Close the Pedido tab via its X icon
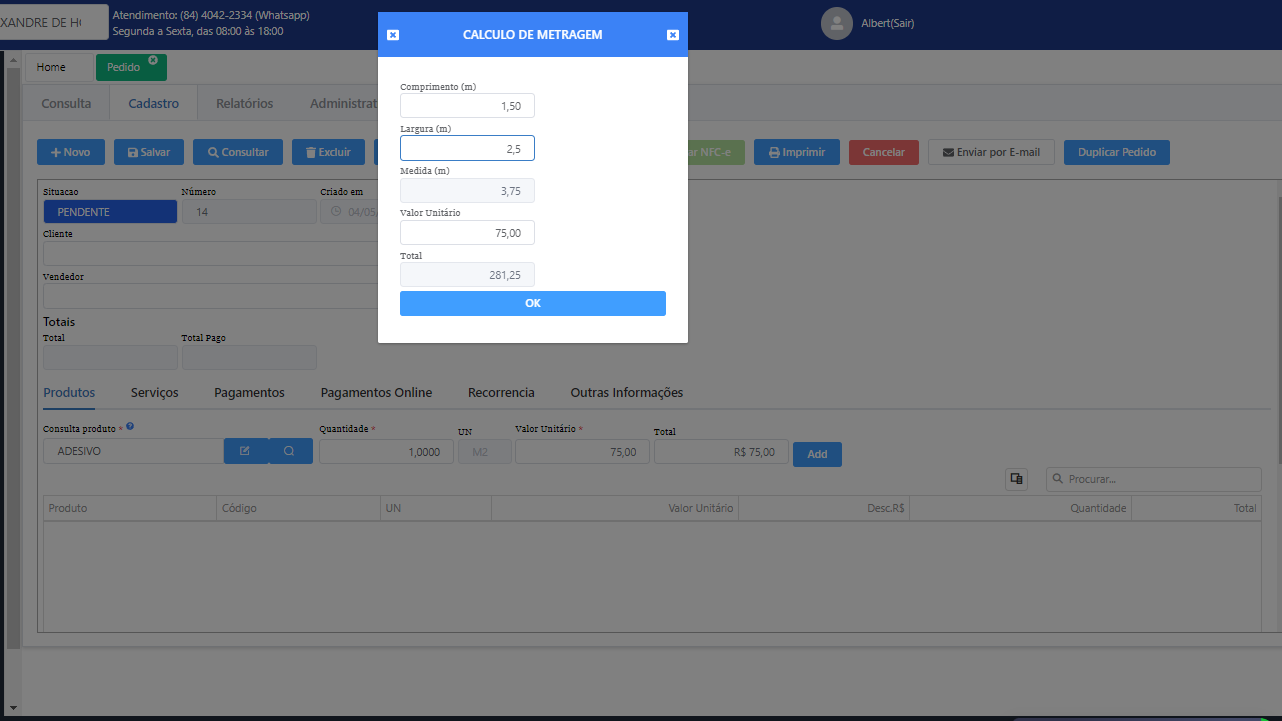This screenshot has height=721, width=1282. [153, 60]
